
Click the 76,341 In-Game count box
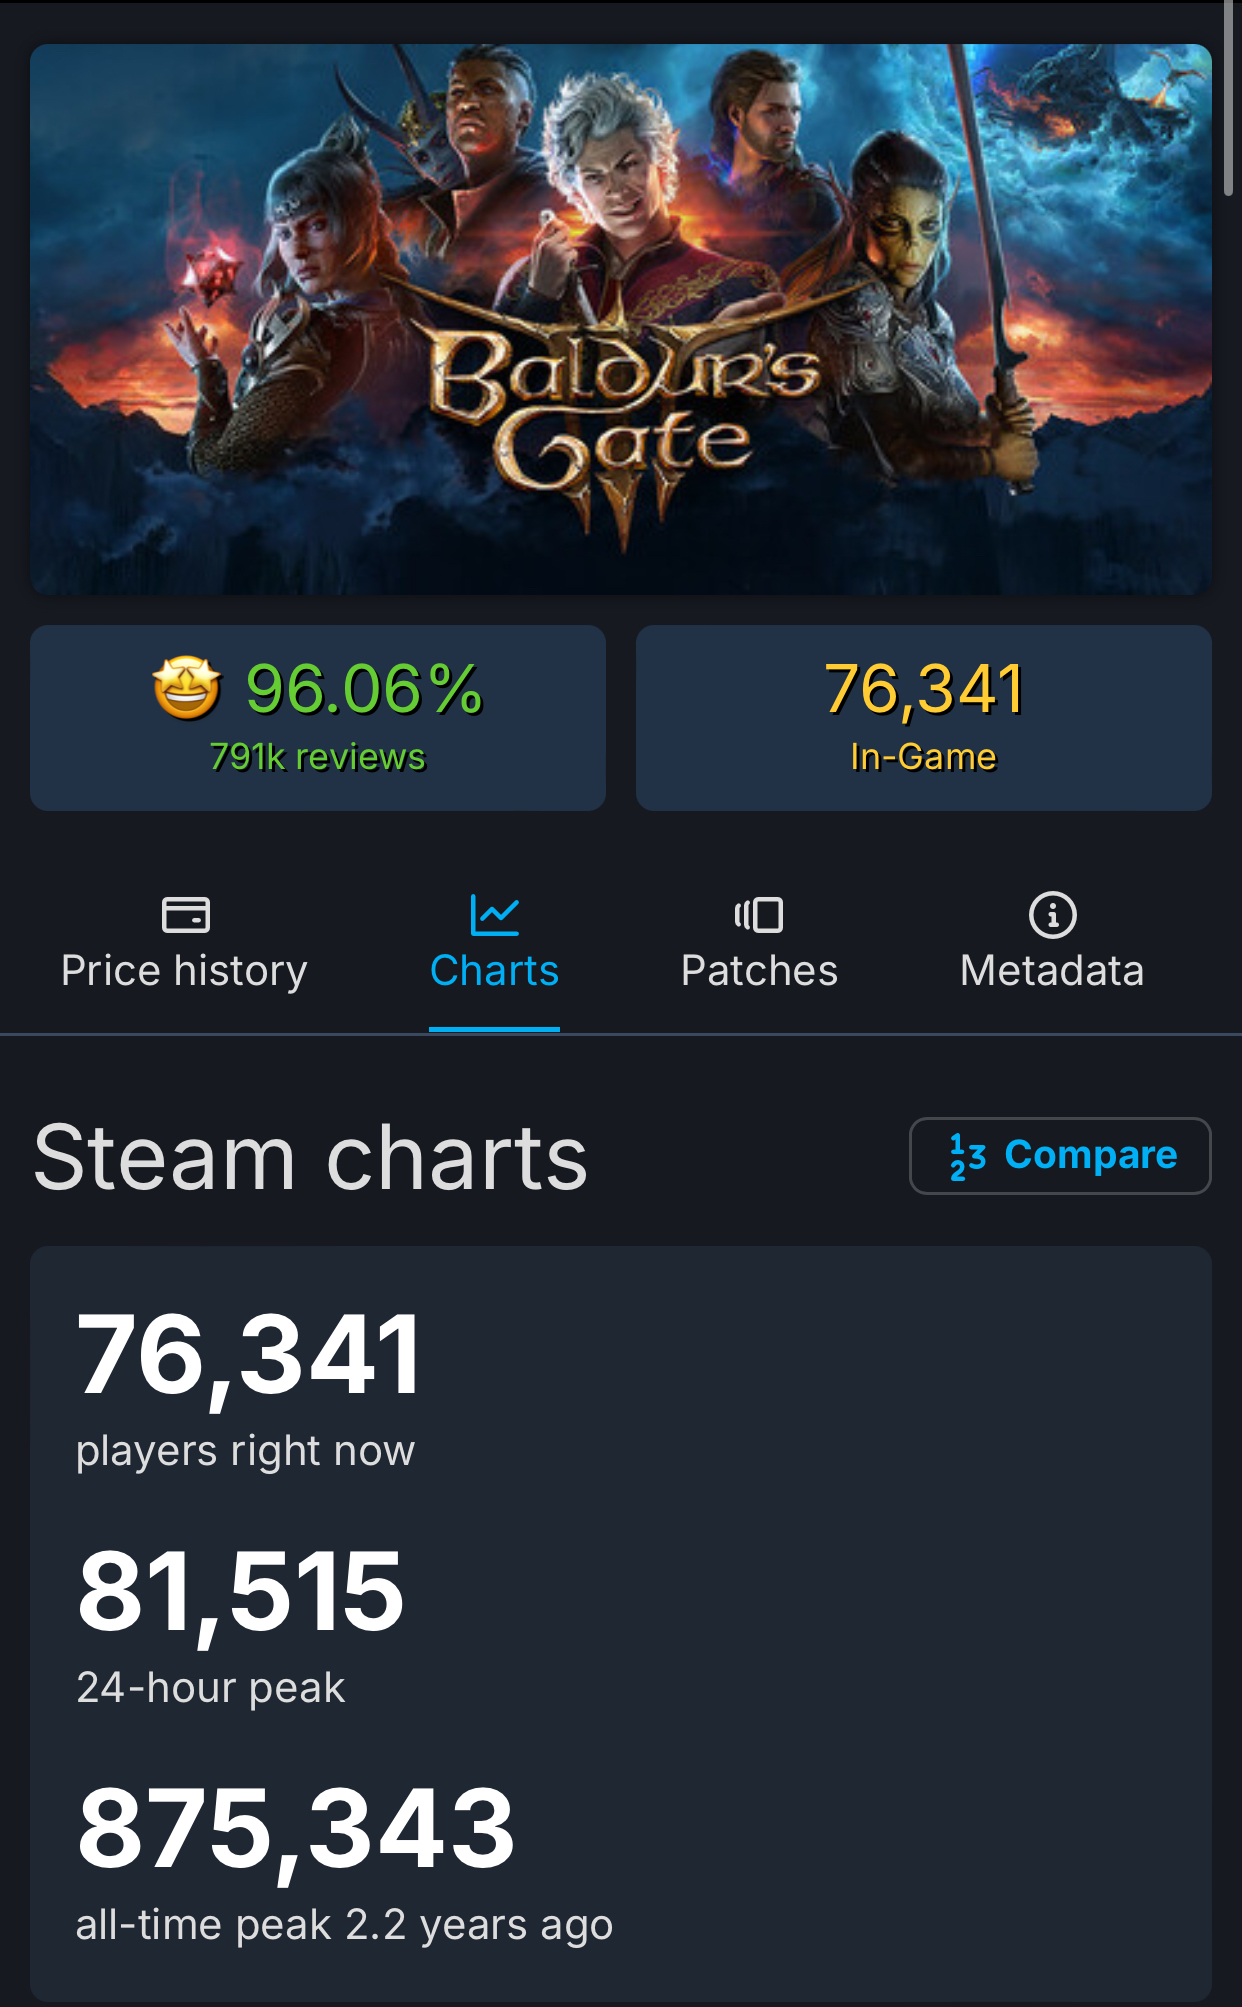(x=923, y=717)
